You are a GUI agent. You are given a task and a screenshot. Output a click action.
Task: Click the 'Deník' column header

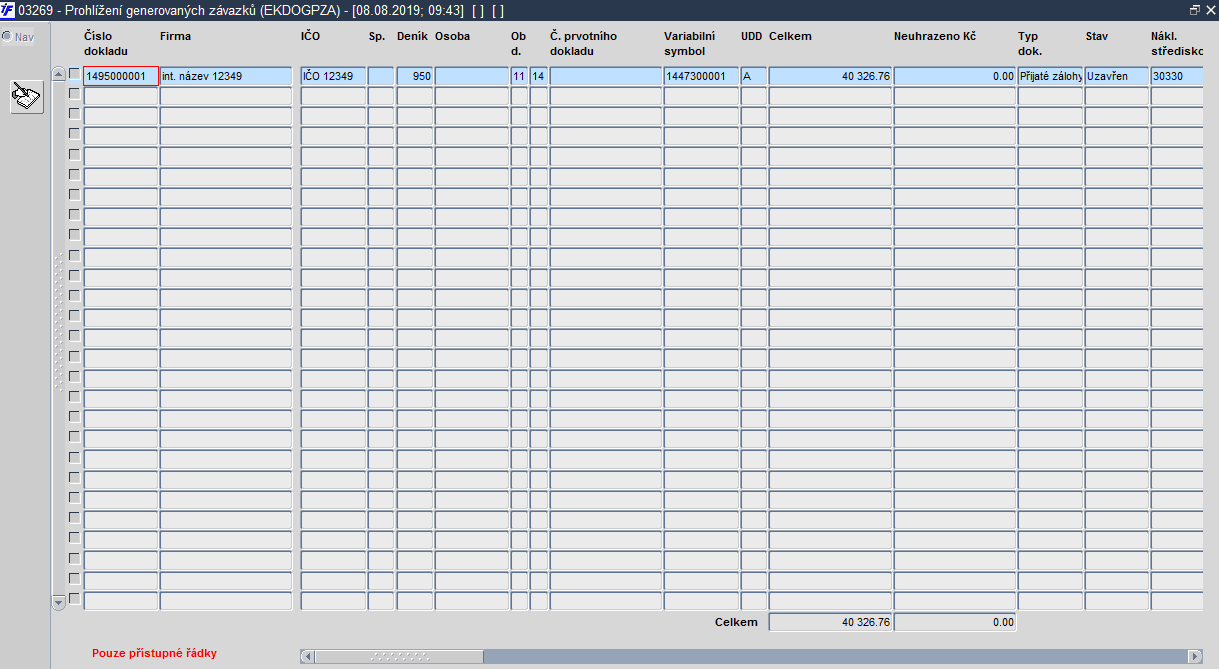tap(413, 36)
